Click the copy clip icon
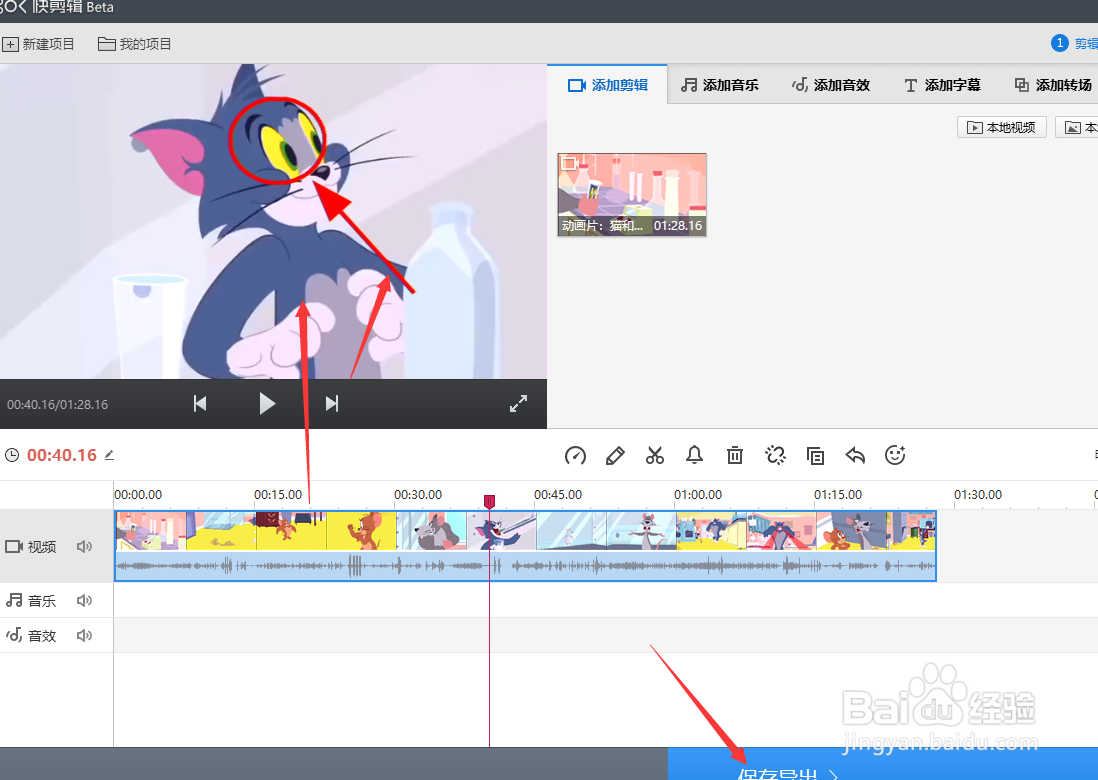The image size is (1098, 780). [x=815, y=456]
